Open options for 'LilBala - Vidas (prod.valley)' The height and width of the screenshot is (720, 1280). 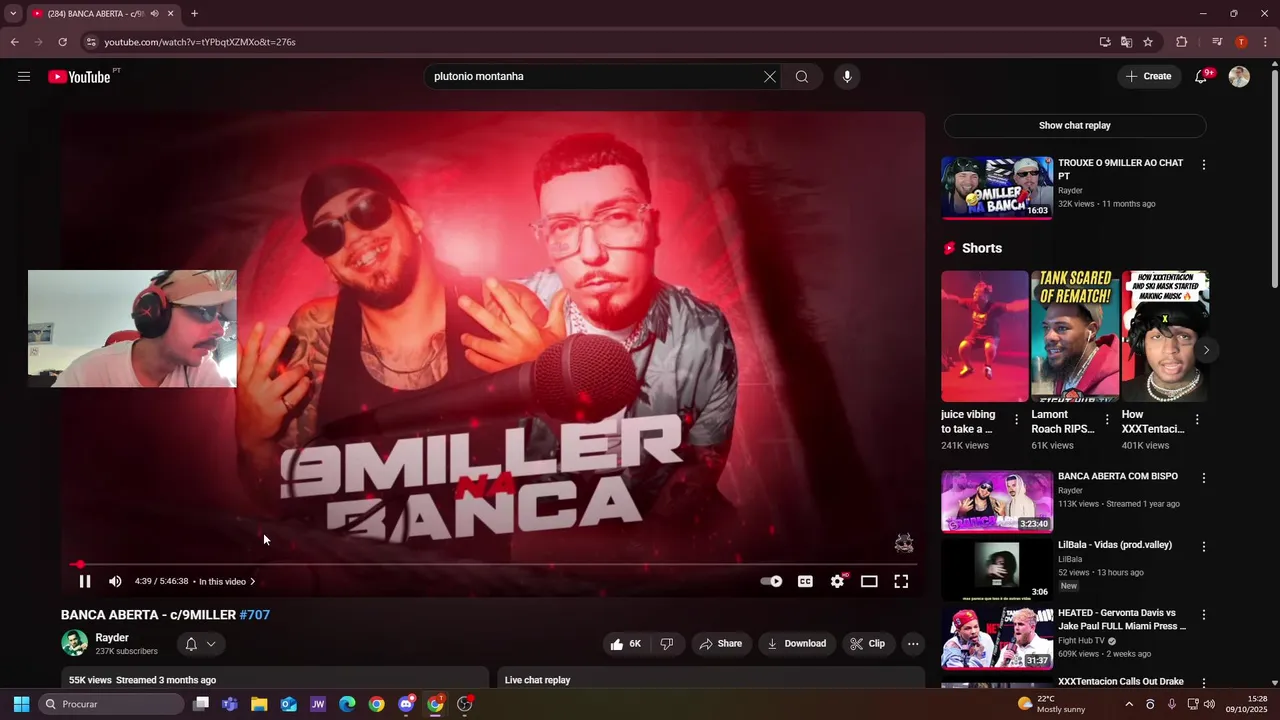1204,547
